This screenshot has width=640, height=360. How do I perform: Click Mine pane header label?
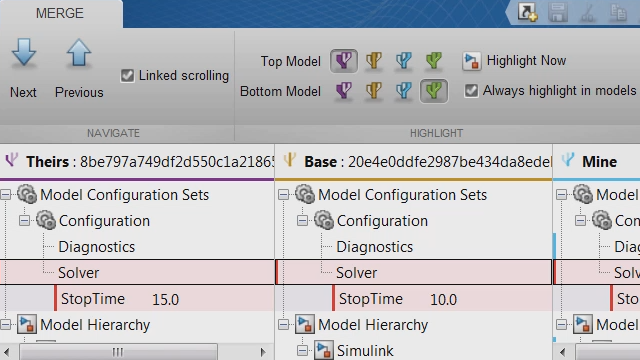599,162
